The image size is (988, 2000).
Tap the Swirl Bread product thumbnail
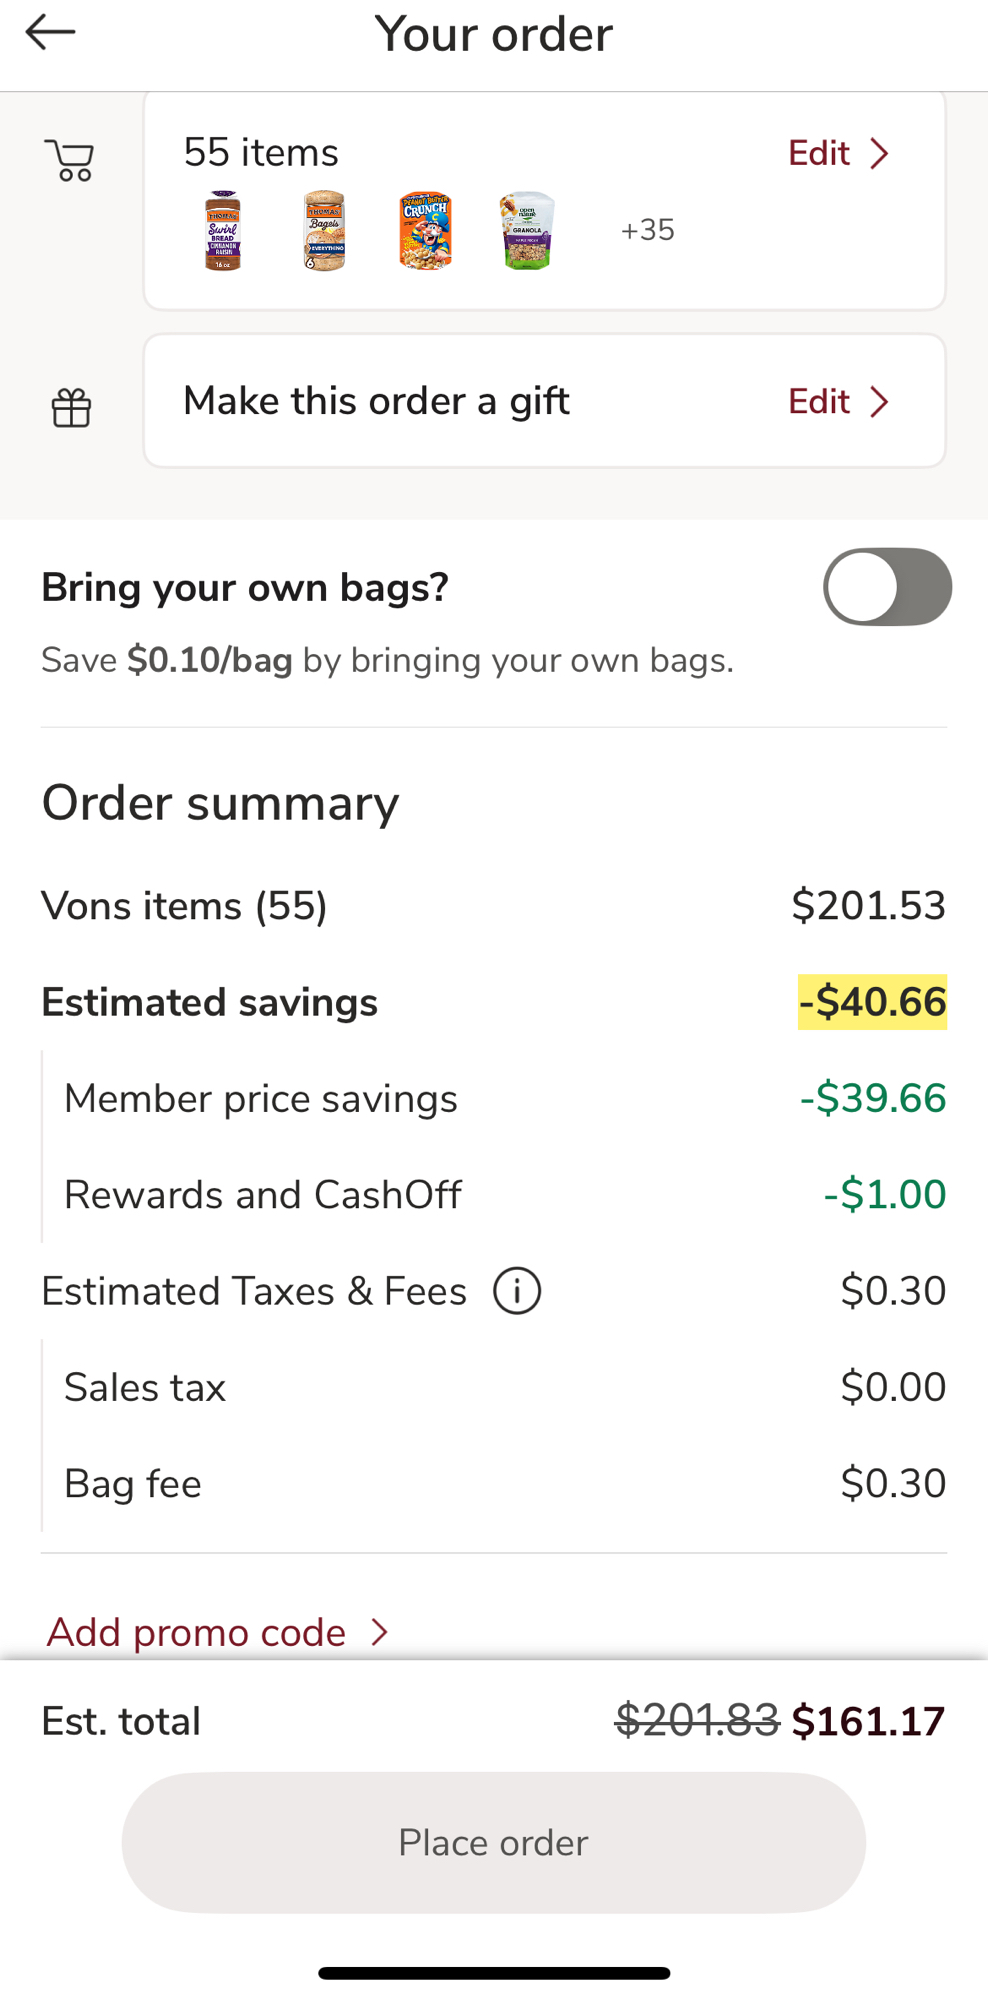pos(223,231)
